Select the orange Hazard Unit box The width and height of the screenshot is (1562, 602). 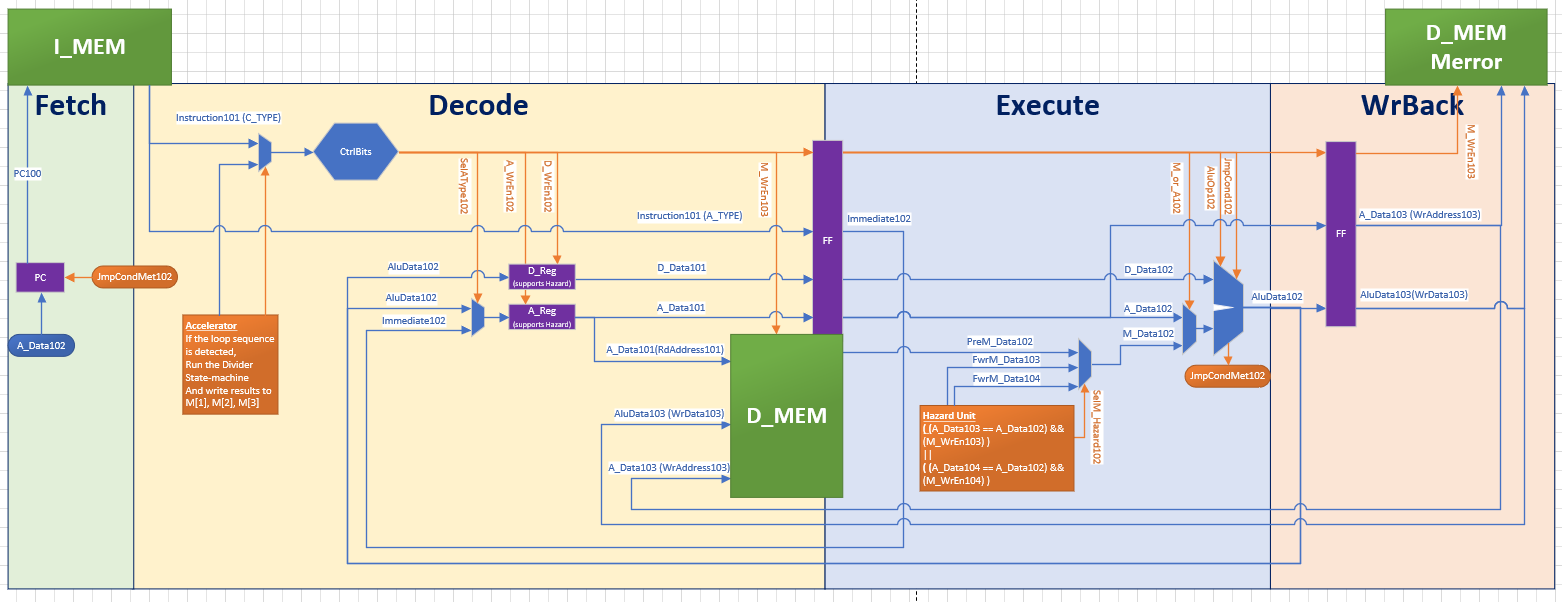point(996,446)
